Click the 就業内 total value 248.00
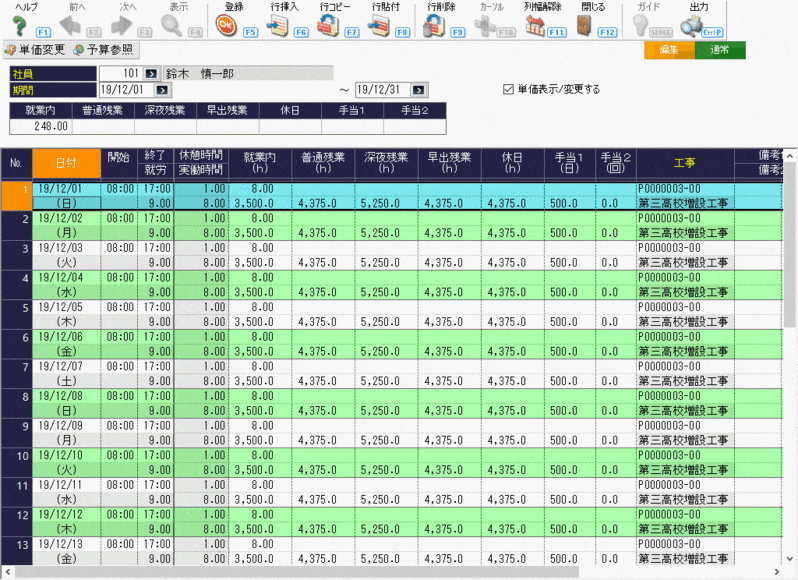 (41, 126)
